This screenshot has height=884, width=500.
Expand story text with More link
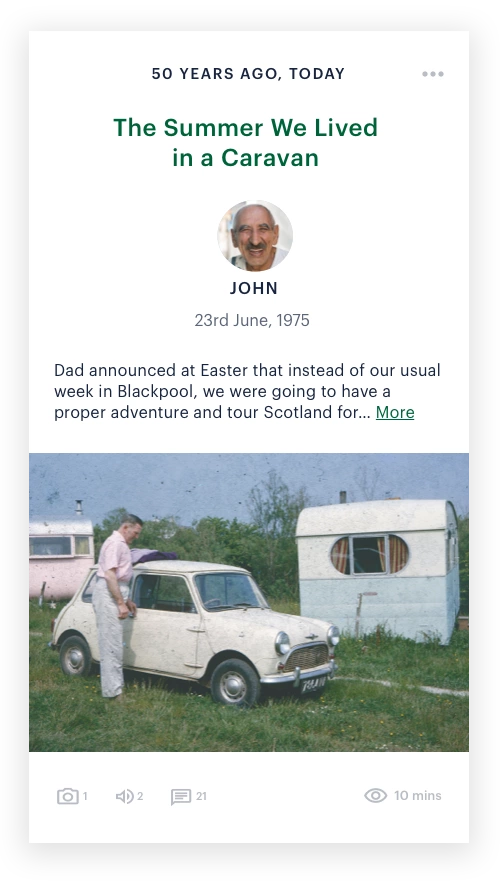395,412
